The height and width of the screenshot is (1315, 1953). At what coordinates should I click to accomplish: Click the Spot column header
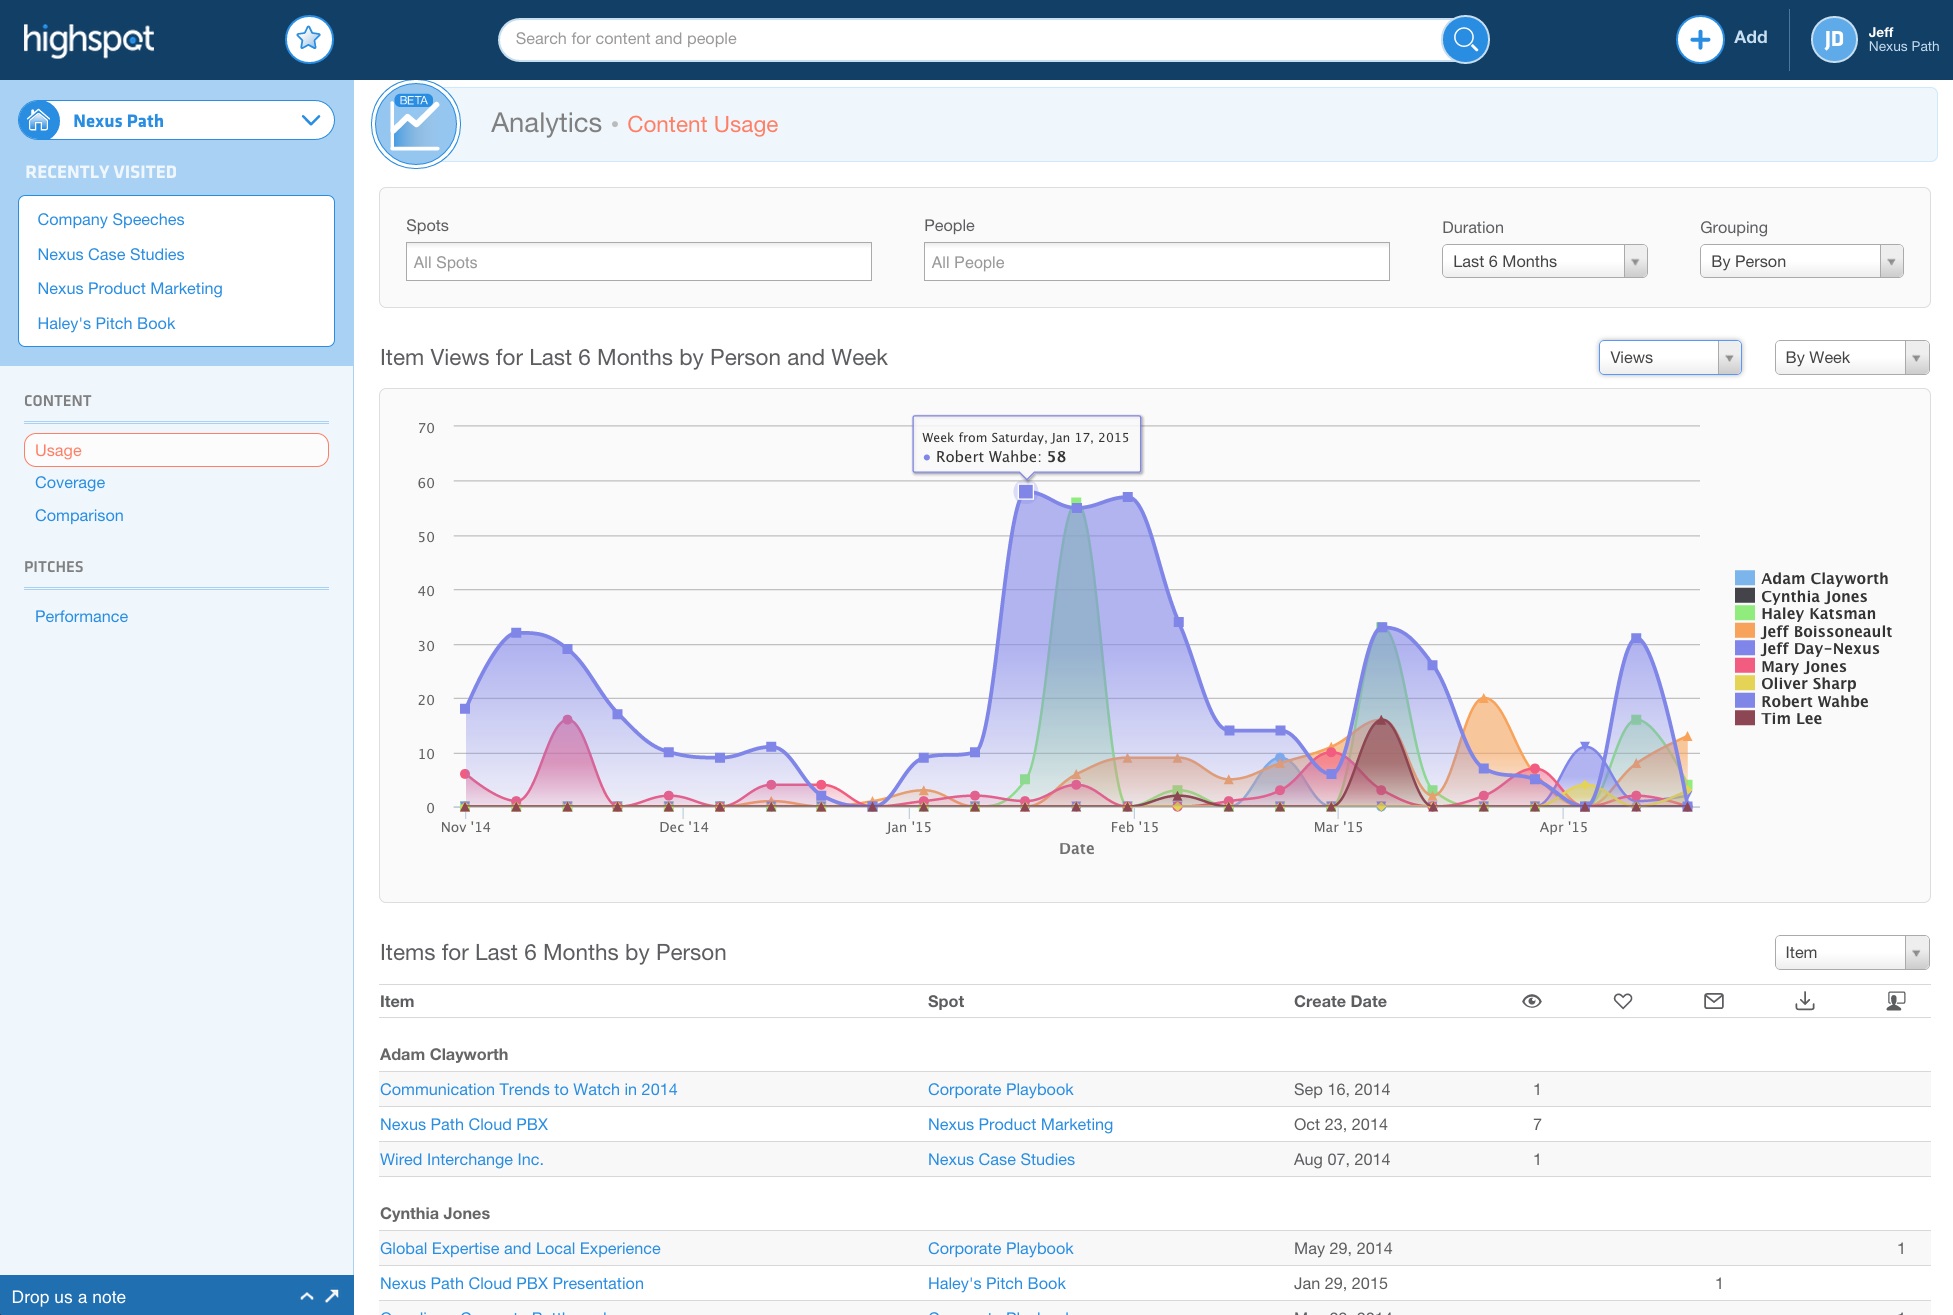(x=946, y=1001)
